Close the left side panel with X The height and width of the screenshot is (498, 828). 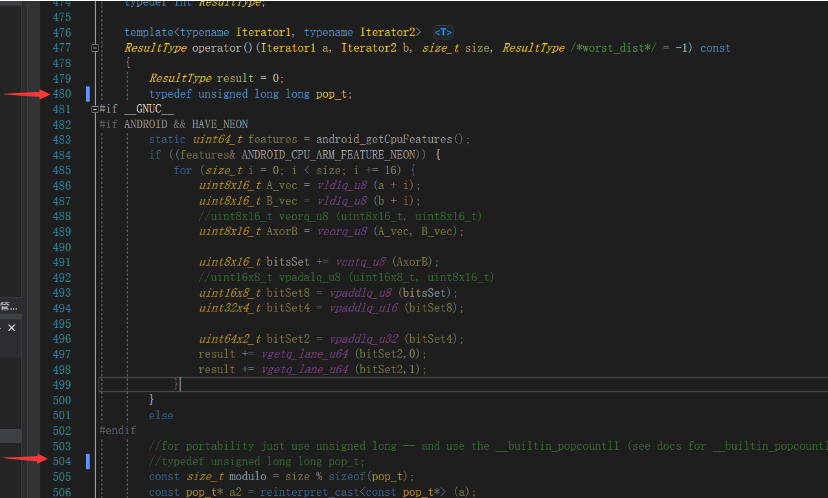tap(12, 328)
